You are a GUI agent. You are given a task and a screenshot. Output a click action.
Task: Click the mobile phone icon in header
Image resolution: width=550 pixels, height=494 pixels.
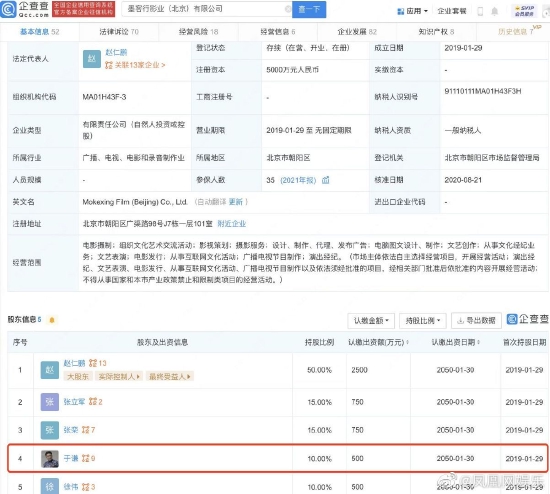(480, 11)
